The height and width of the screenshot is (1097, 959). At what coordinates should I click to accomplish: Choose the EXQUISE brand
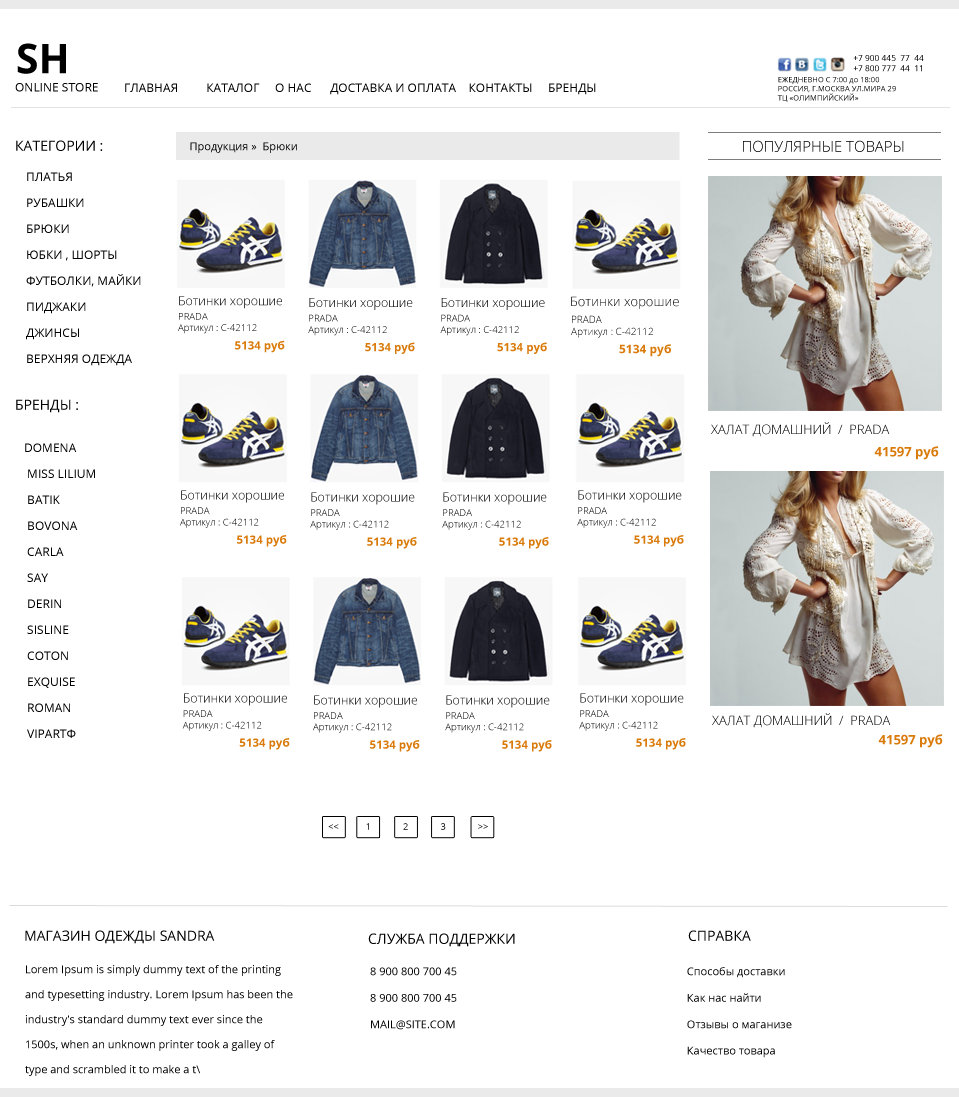[51, 681]
